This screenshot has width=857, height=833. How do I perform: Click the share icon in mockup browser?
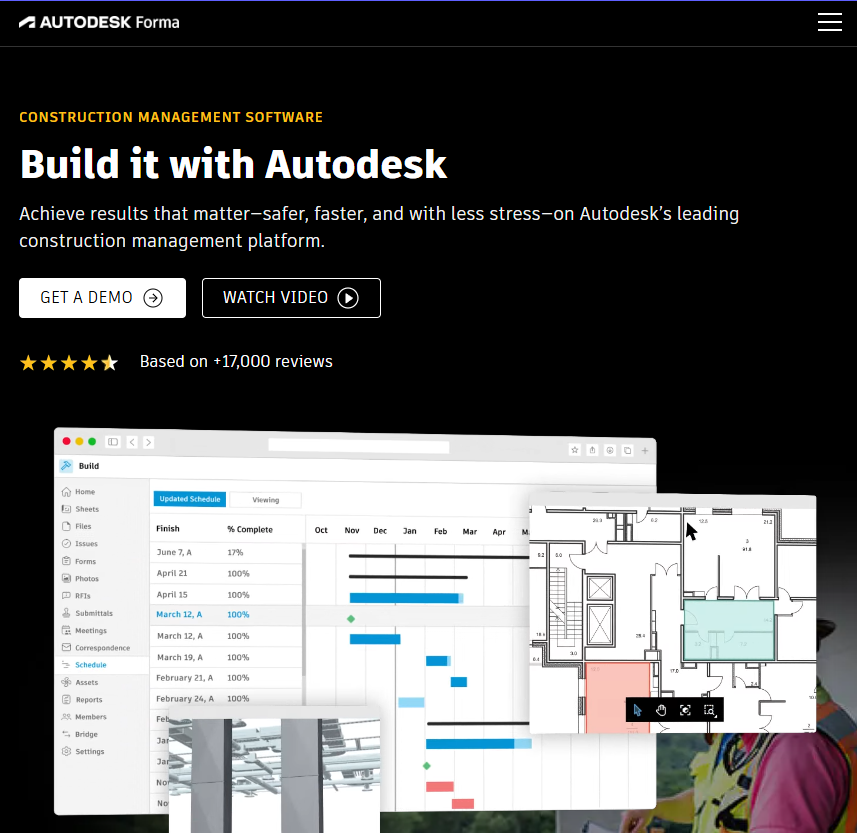click(592, 450)
